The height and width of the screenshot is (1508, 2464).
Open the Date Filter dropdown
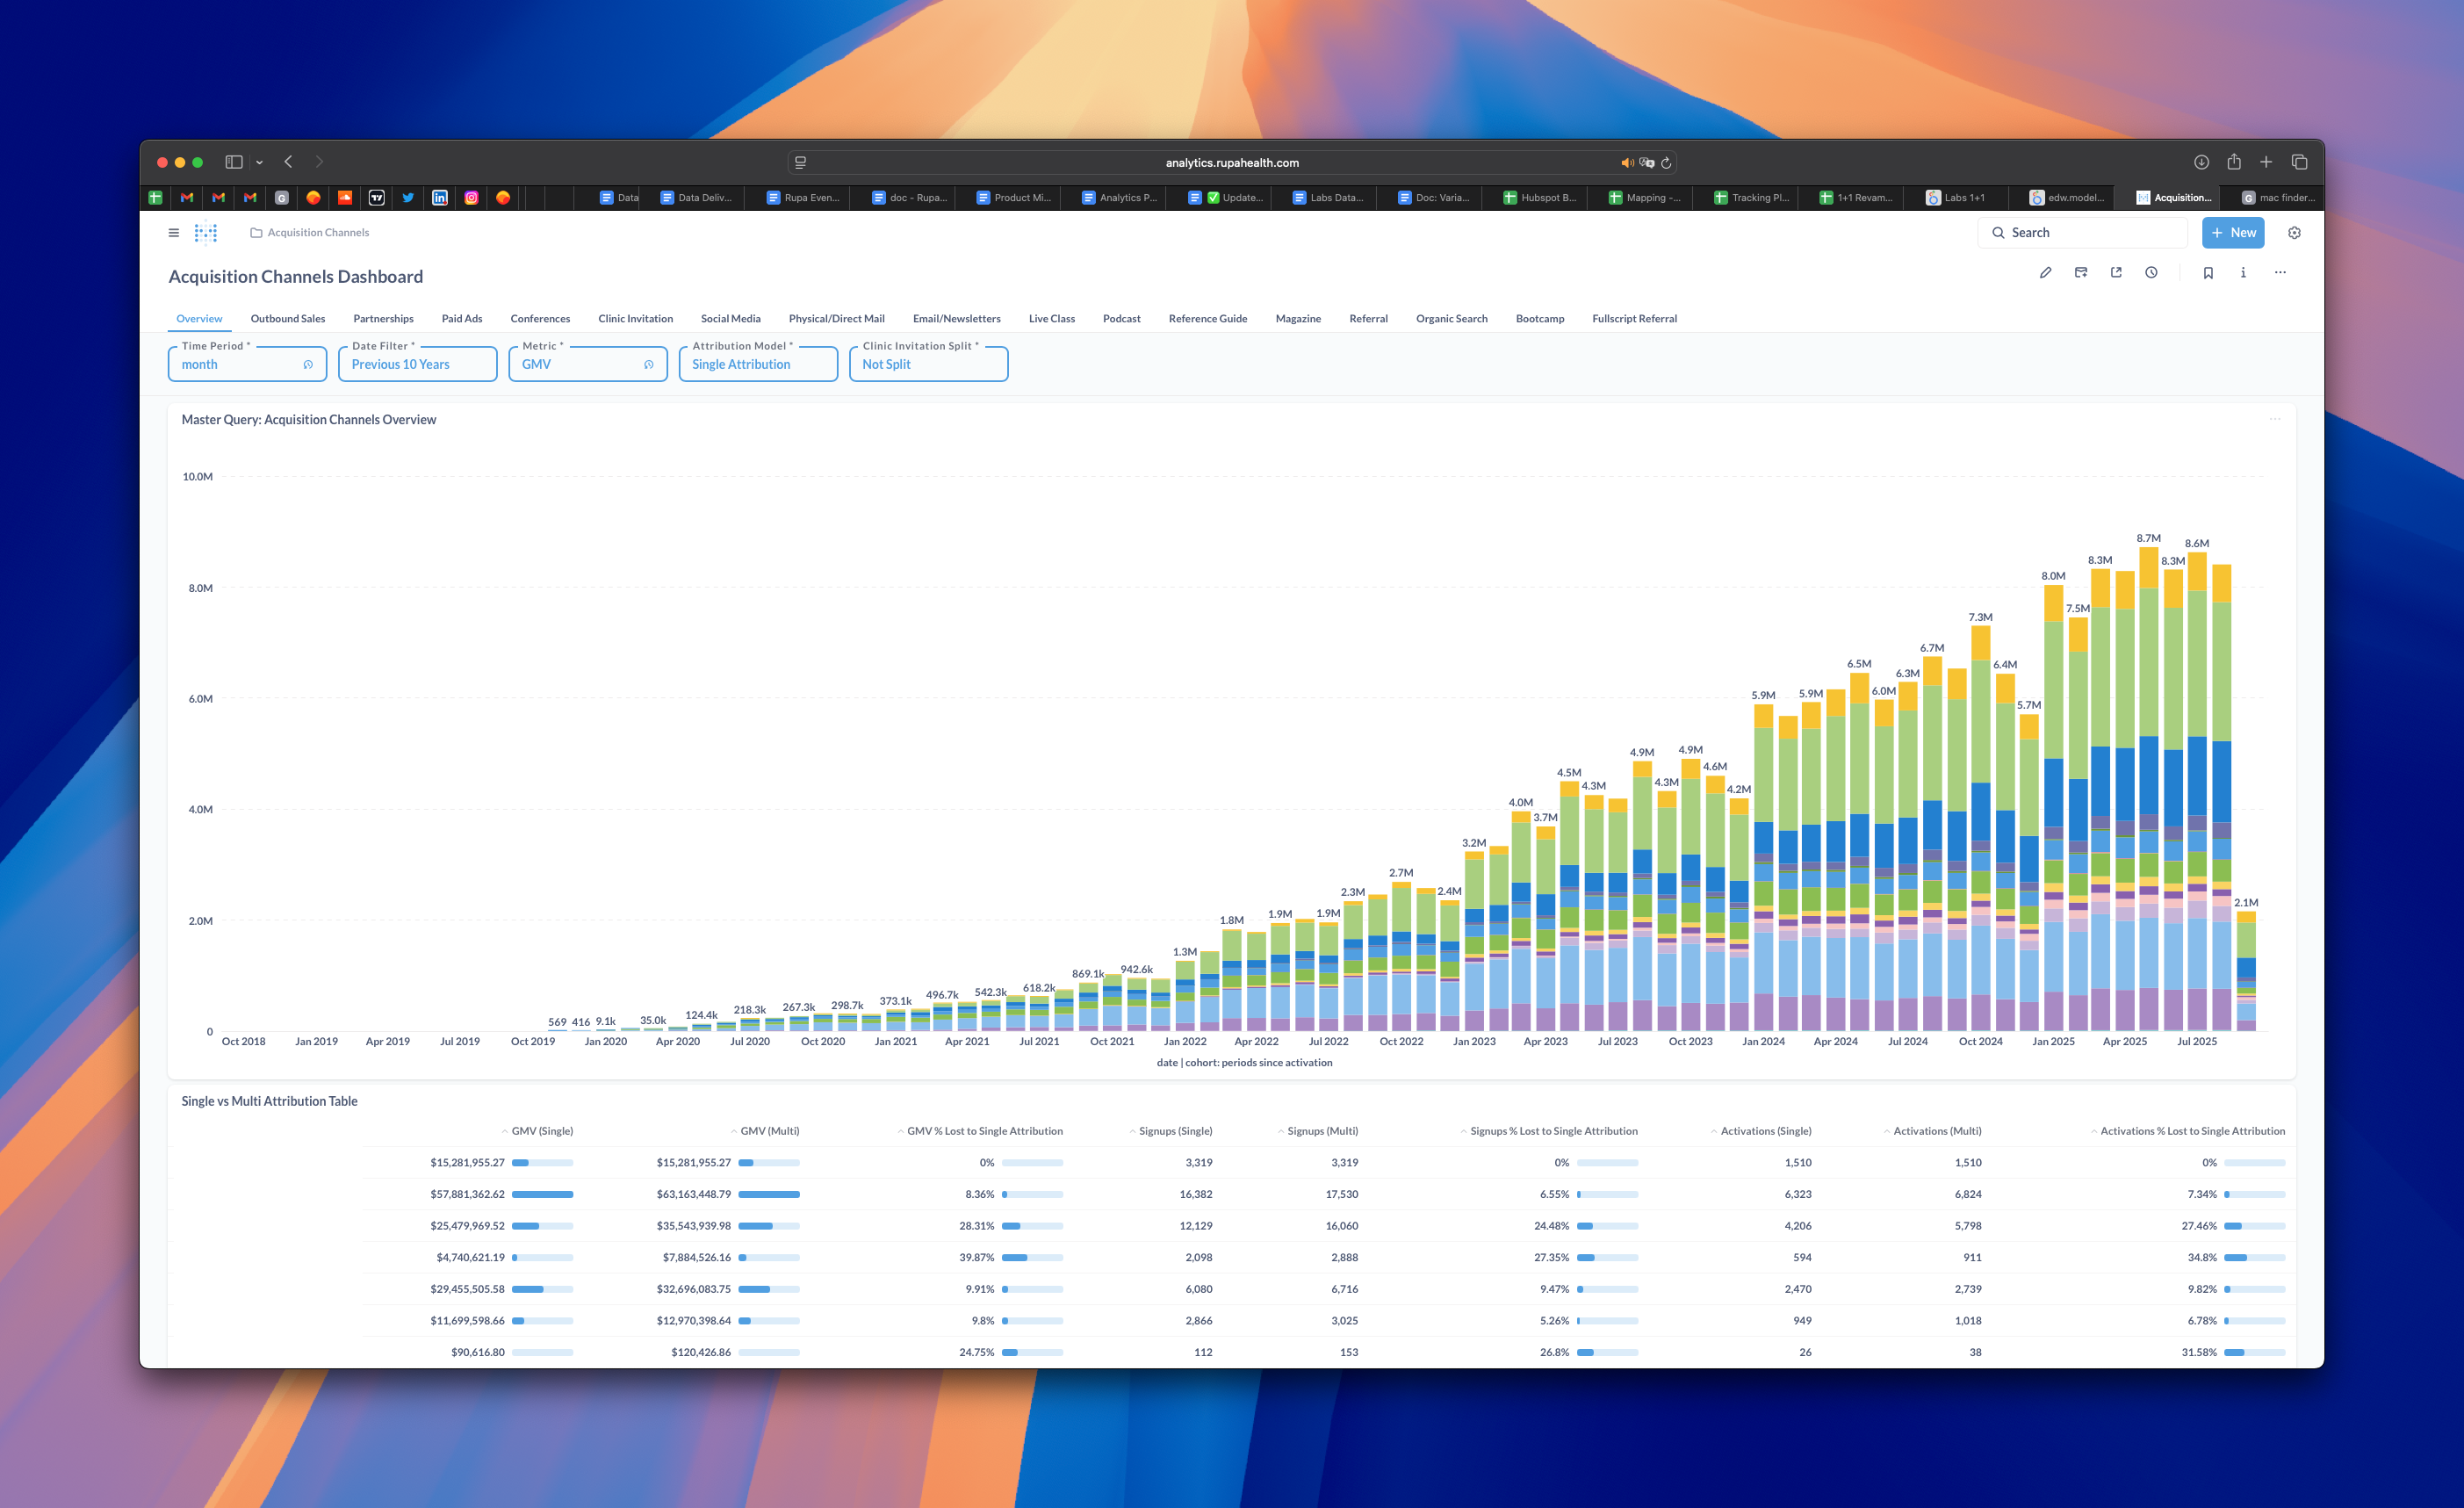point(417,364)
